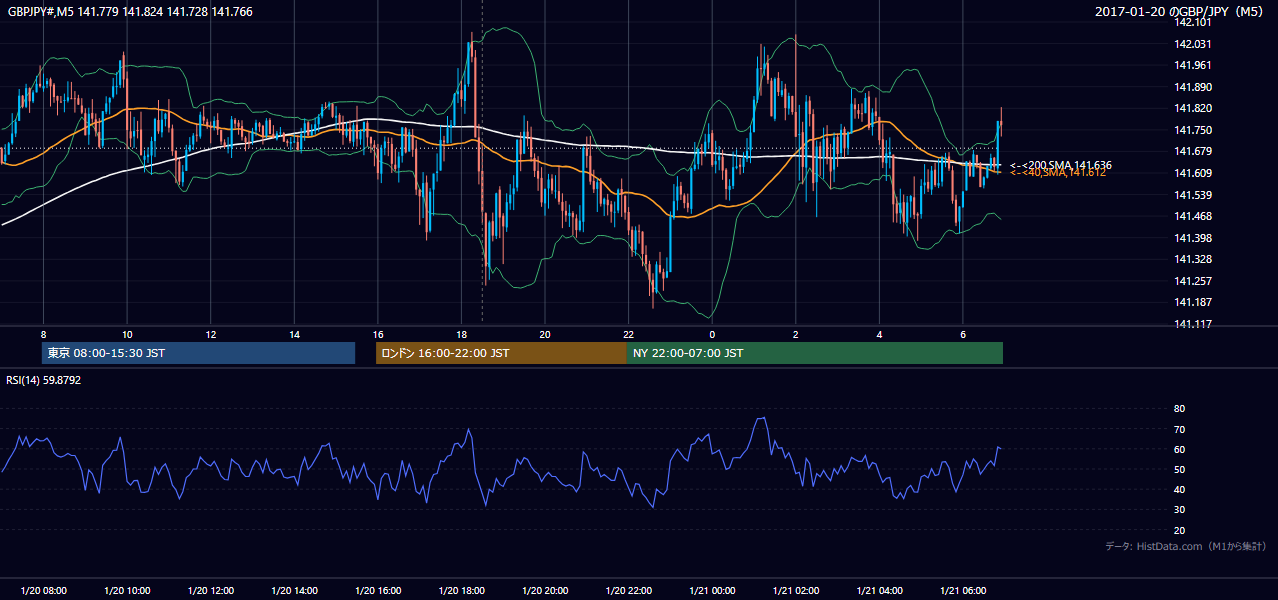Screen dimensions: 1278x600
Task: Click the 1/20 14:00 date label
Action: (294, 591)
